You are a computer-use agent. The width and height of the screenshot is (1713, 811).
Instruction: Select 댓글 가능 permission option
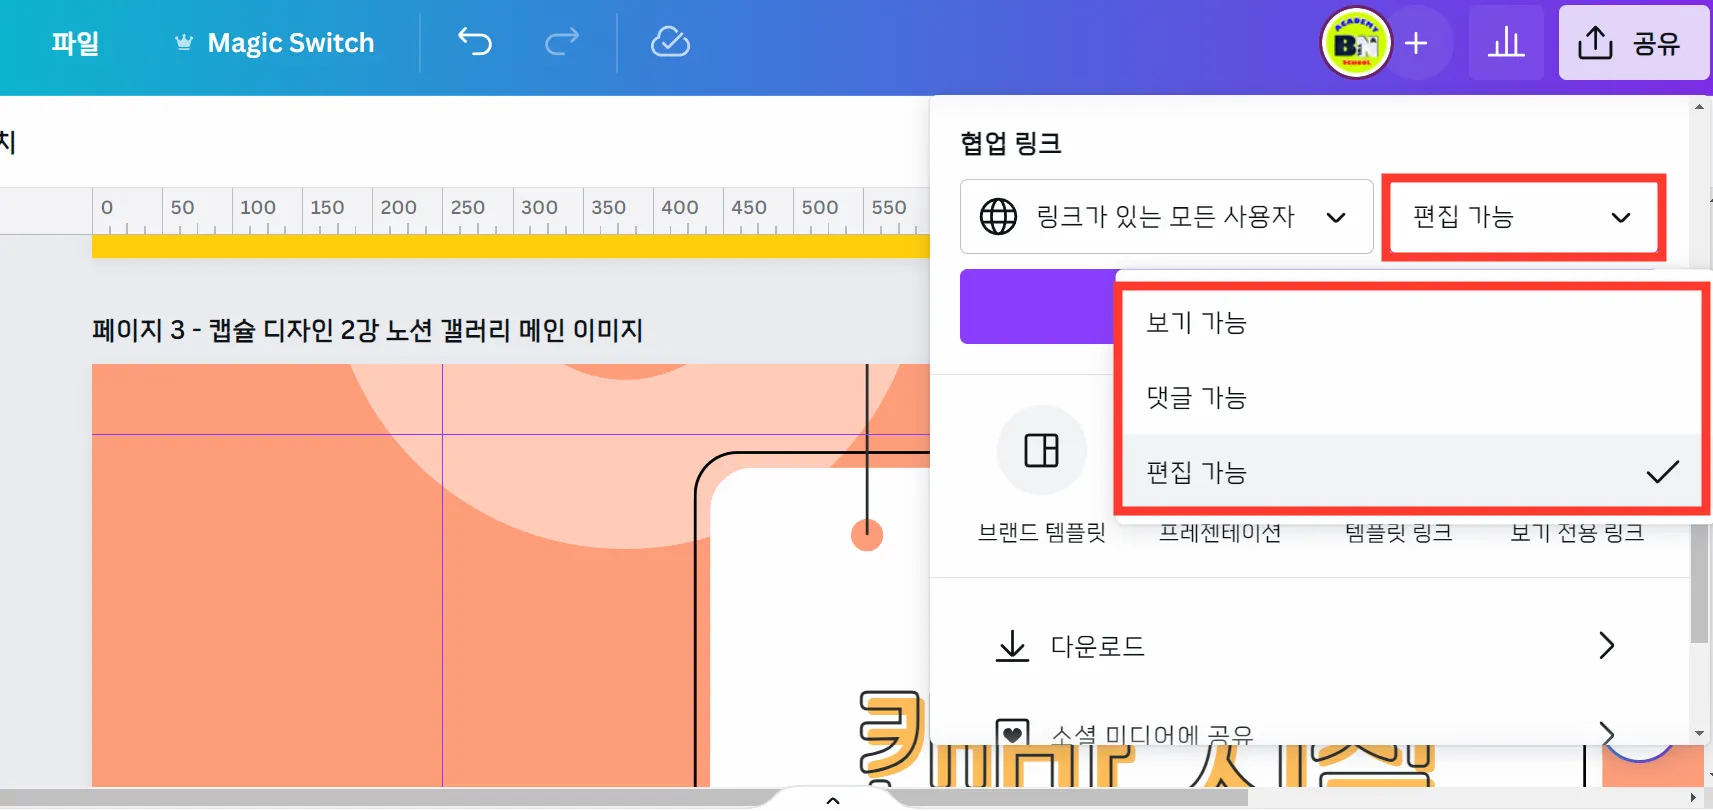pos(1411,398)
